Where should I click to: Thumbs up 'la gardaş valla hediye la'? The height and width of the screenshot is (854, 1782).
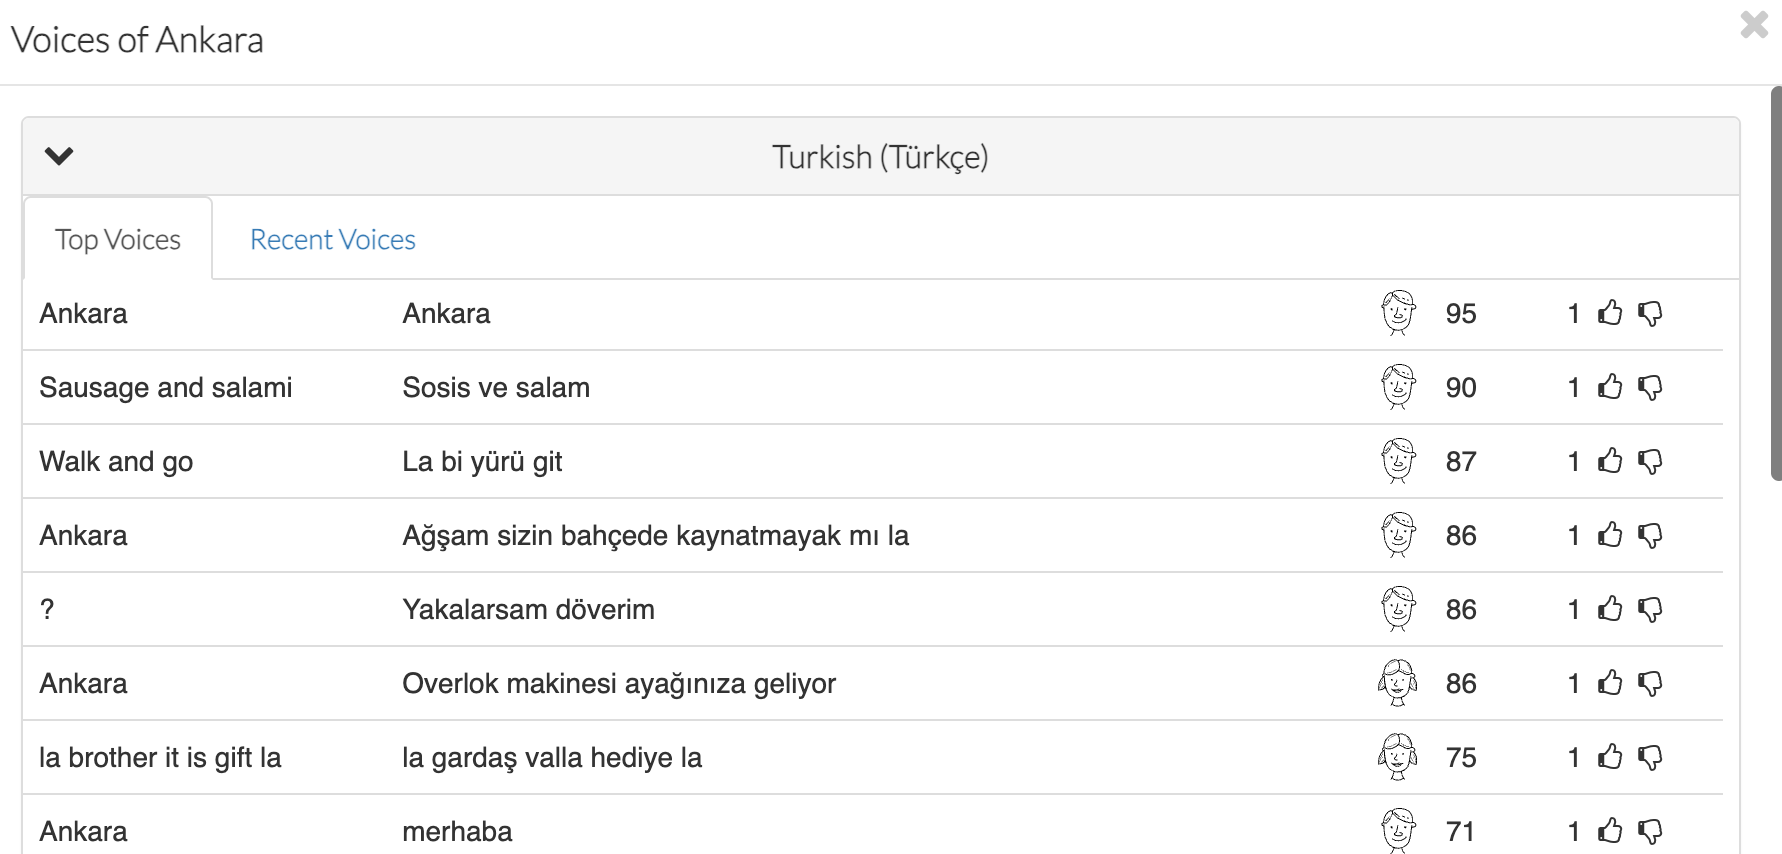click(1610, 757)
